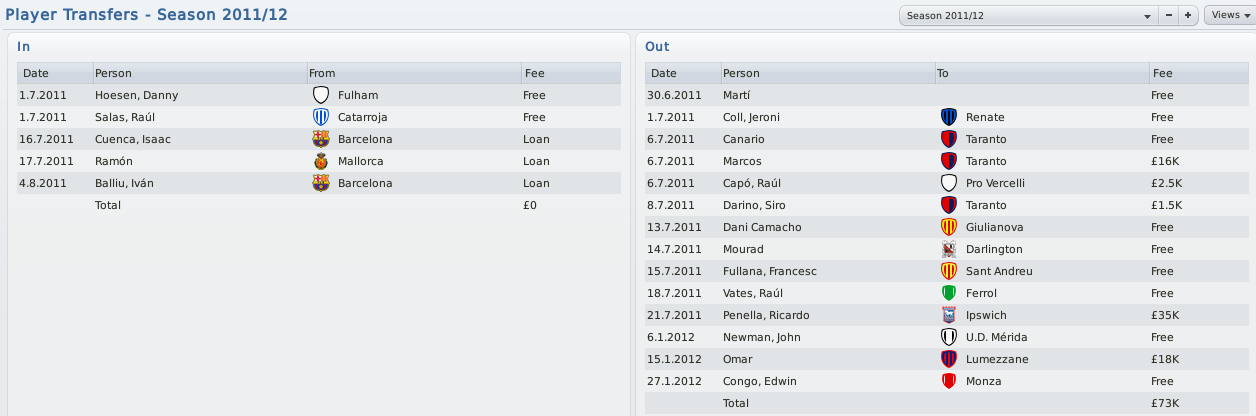
Task: Sort outgoing transfers by Fee column
Action: coord(1197,73)
